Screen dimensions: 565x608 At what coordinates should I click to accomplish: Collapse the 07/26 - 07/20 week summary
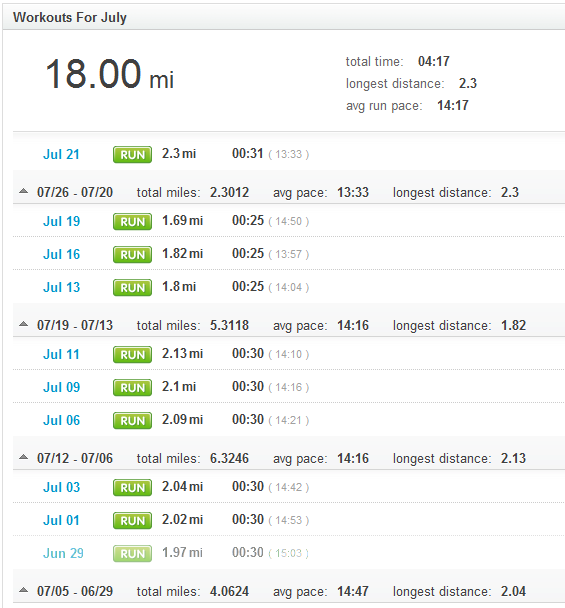(24, 191)
